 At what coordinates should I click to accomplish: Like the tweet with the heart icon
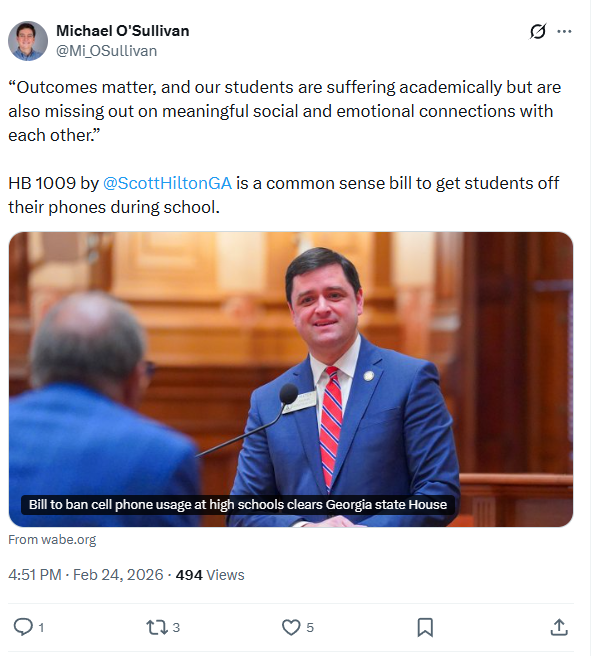[x=291, y=627]
